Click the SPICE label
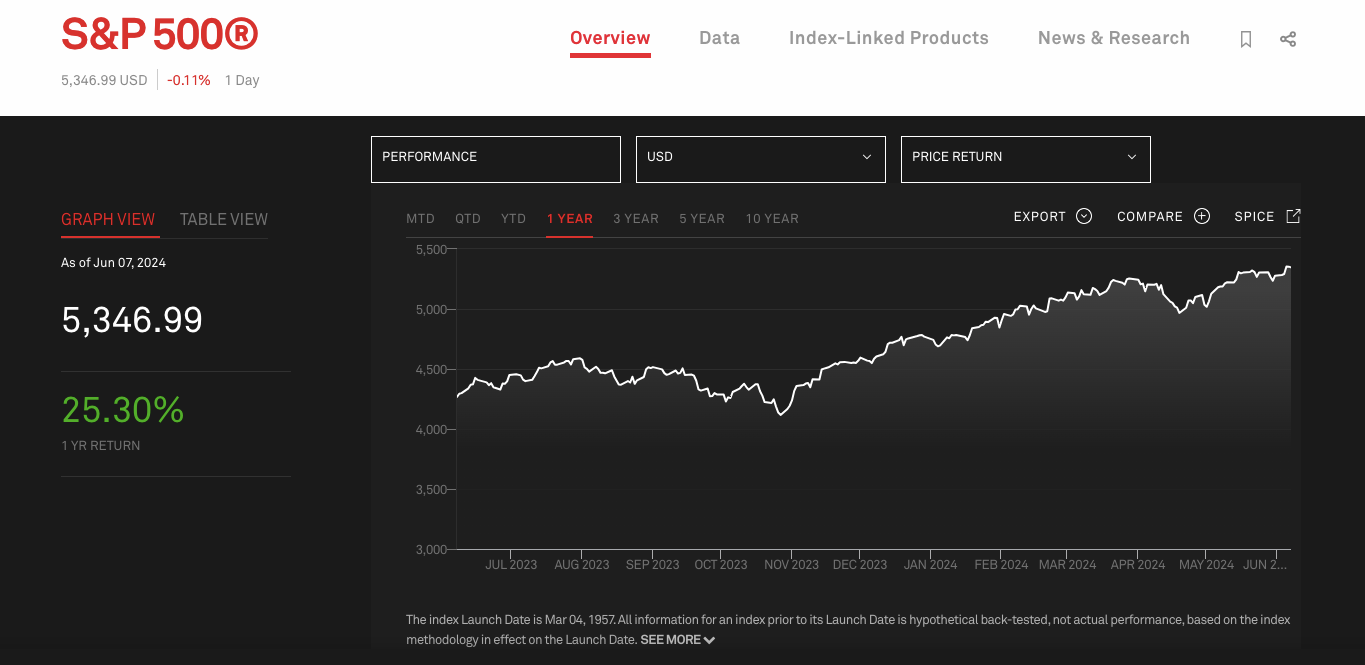This screenshot has width=1365, height=665. (1254, 216)
